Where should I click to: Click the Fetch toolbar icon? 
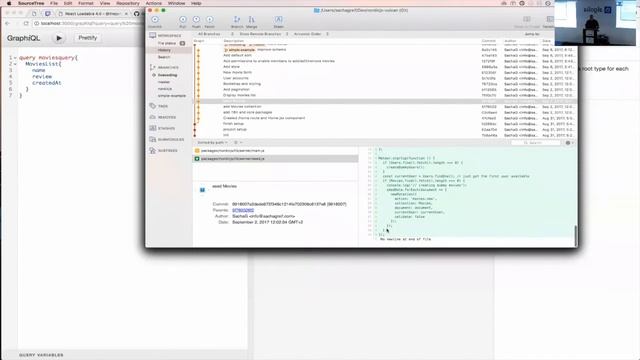point(209,20)
